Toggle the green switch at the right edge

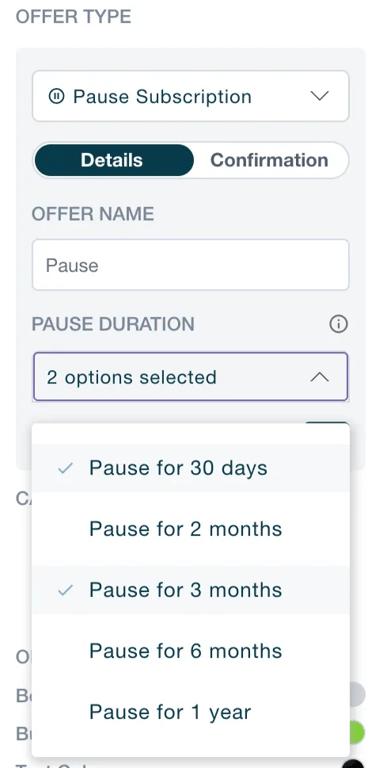357,733
